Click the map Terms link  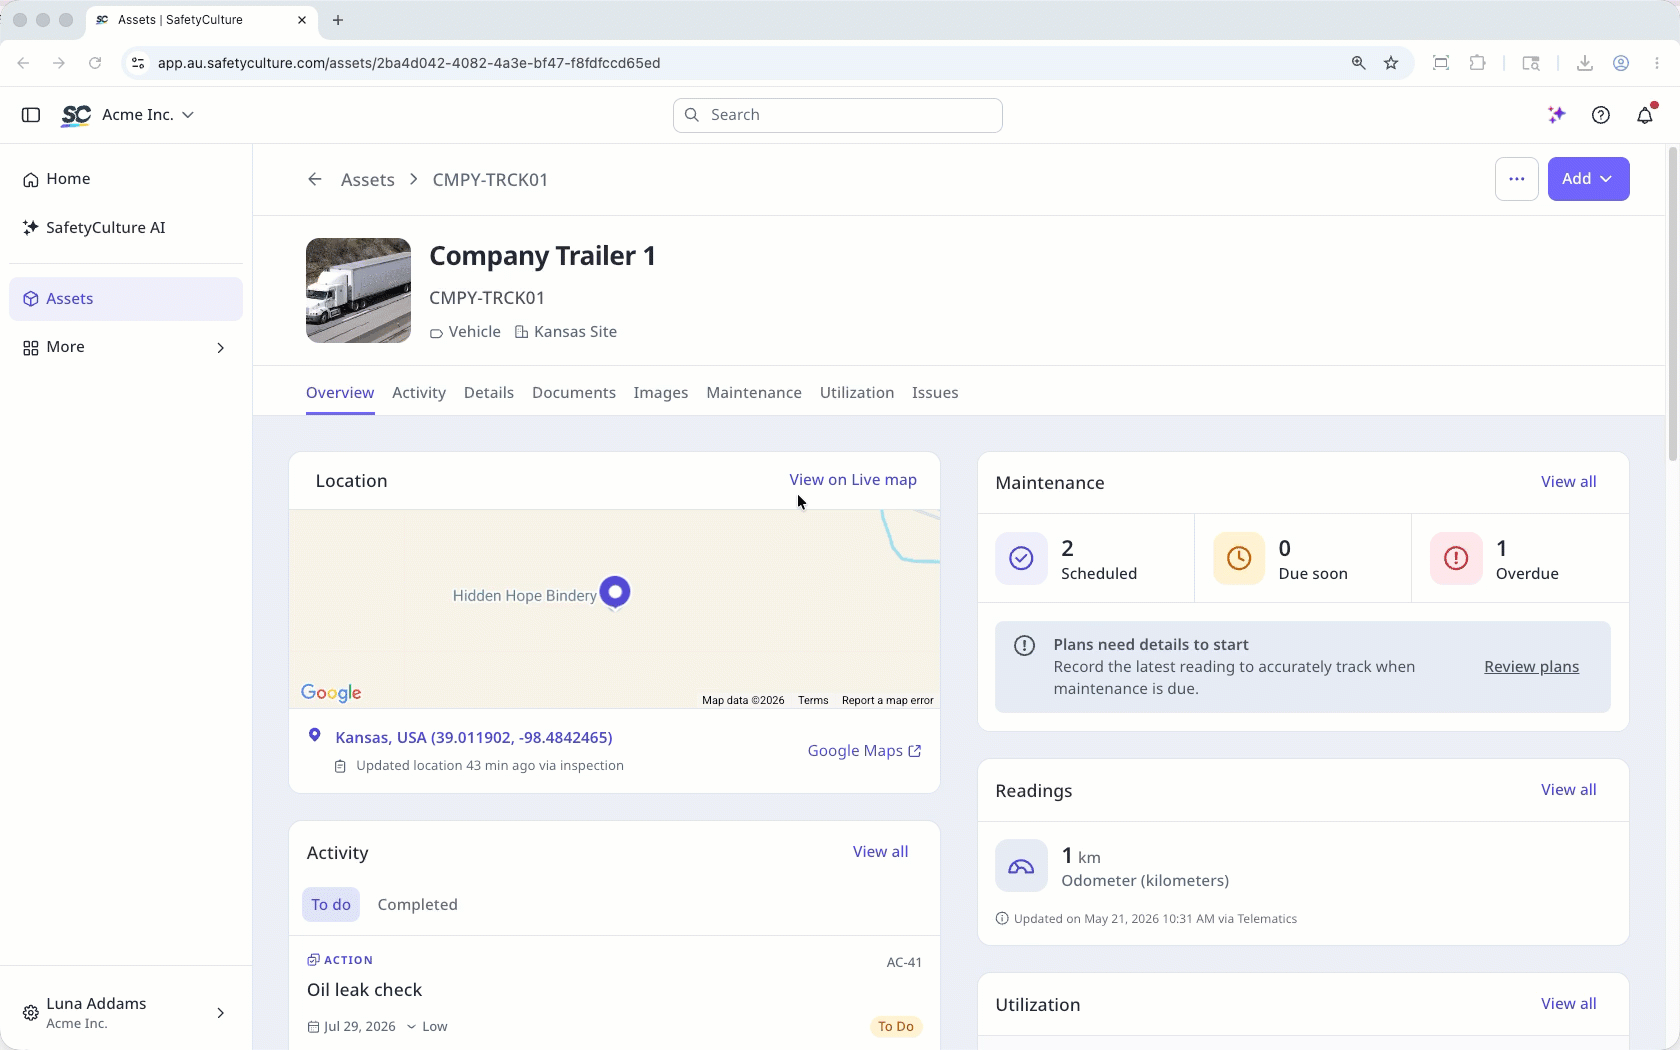click(x=813, y=701)
